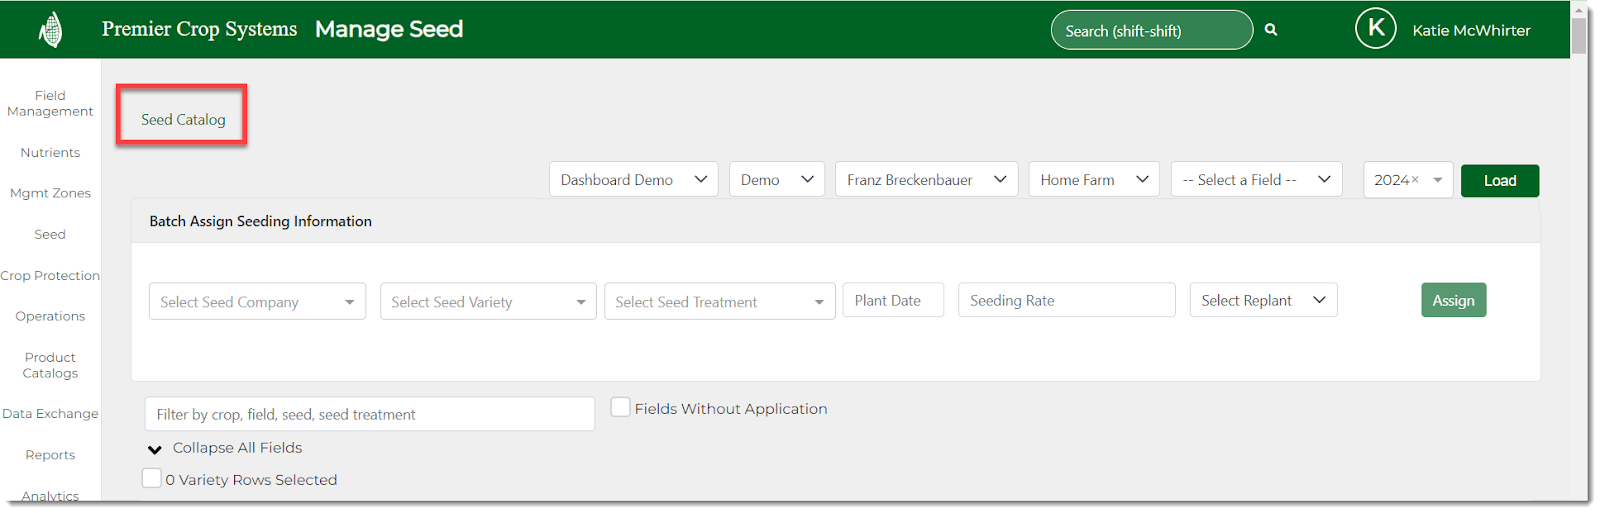
Task: Select Seed in the sidebar
Action: click(50, 234)
